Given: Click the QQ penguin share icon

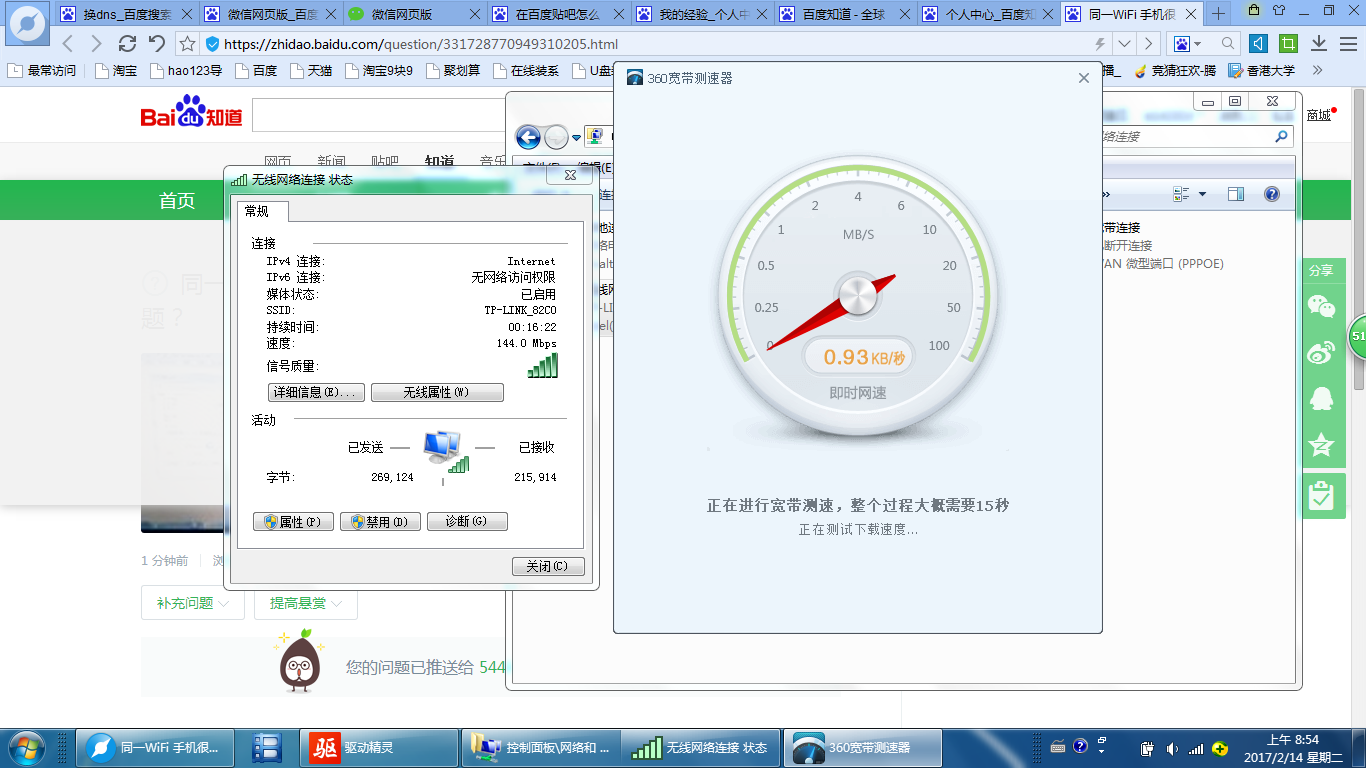Looking at the screenshot, I should (x=1322, y=398).
